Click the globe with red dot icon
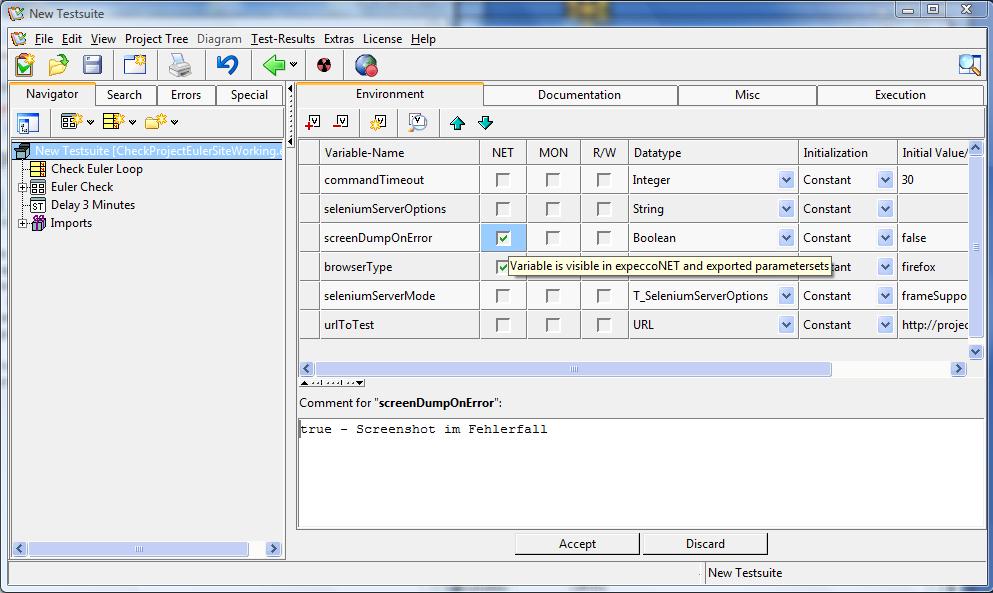 coord(366,66)
